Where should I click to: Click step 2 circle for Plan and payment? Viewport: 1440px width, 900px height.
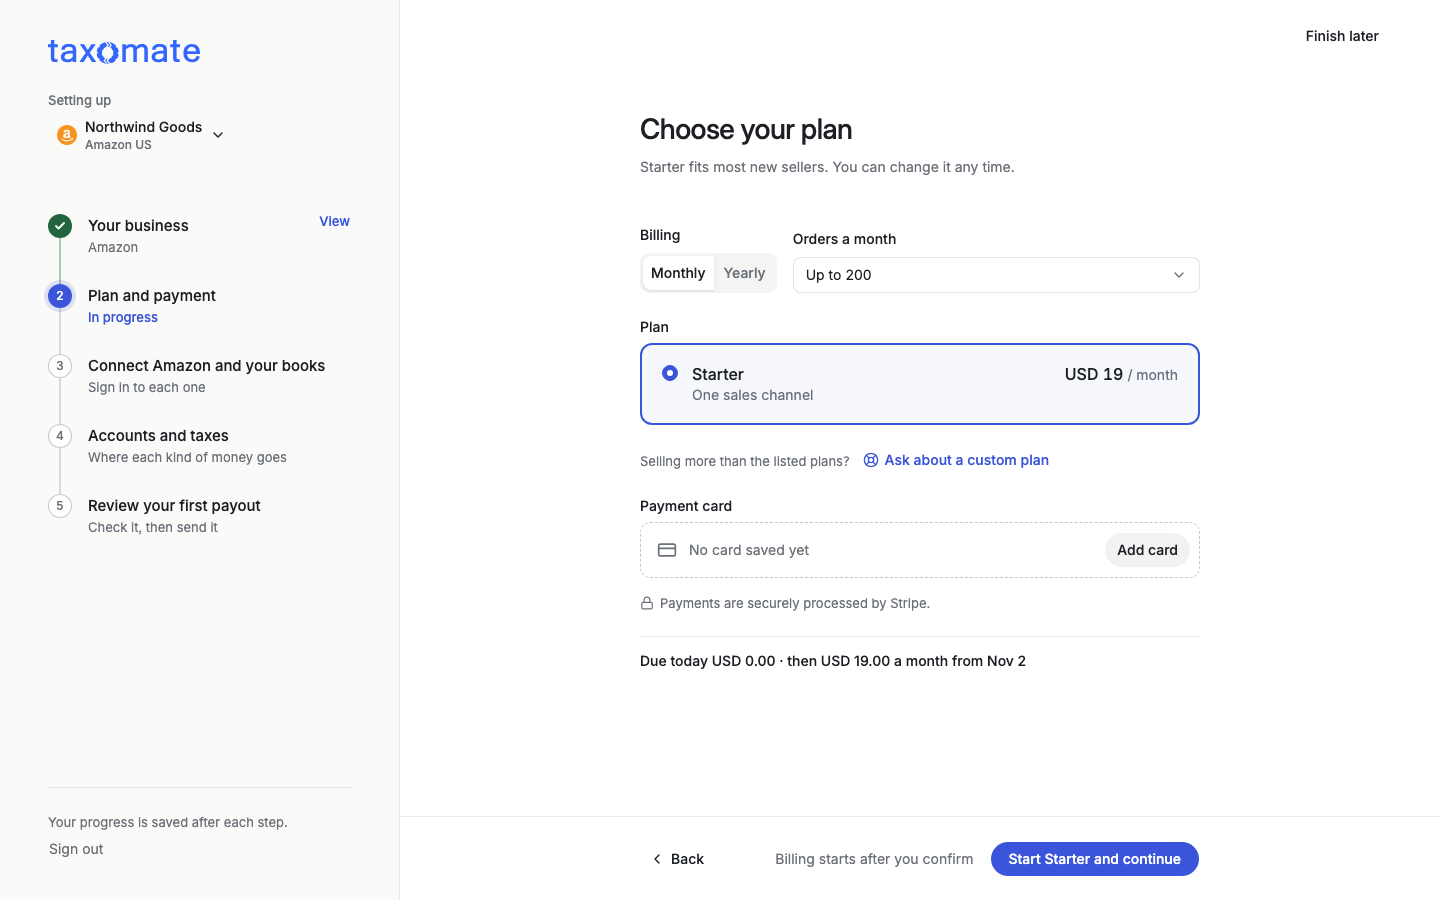60,296
